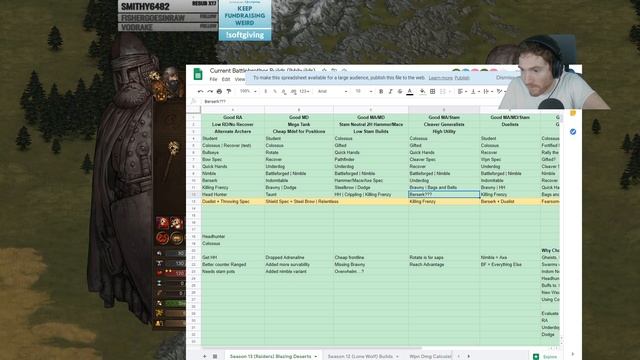The image size is (640, 360).
Task: Select row 13 header
Action: [194, 201]
